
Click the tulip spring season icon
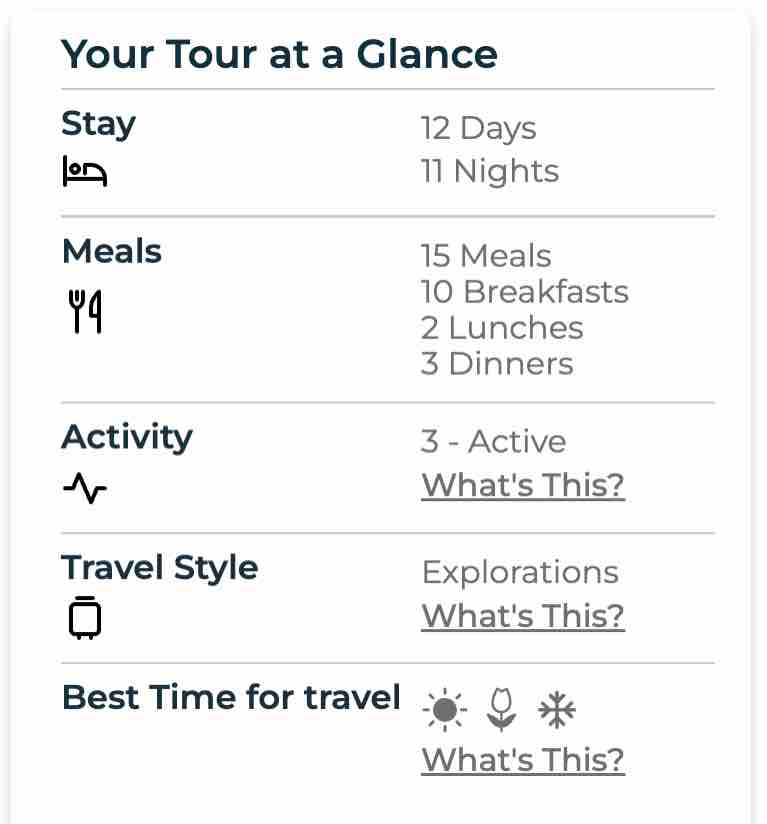[x=501, y=711]
